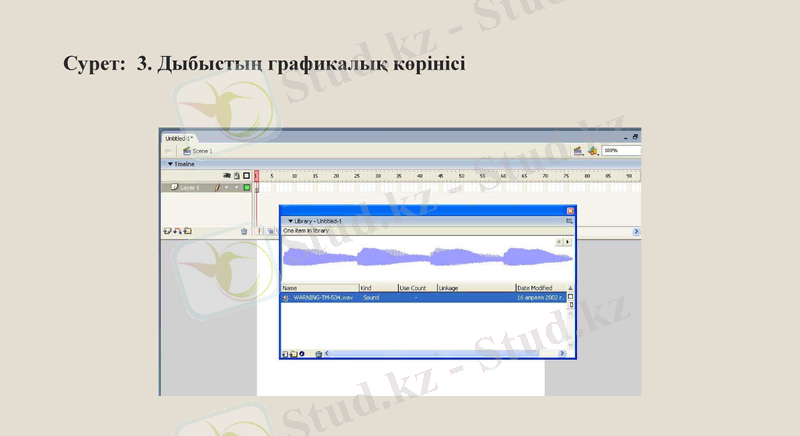
Task: Select the WARNING-TM-534.wav library item
Action: [x=423, y=298]
